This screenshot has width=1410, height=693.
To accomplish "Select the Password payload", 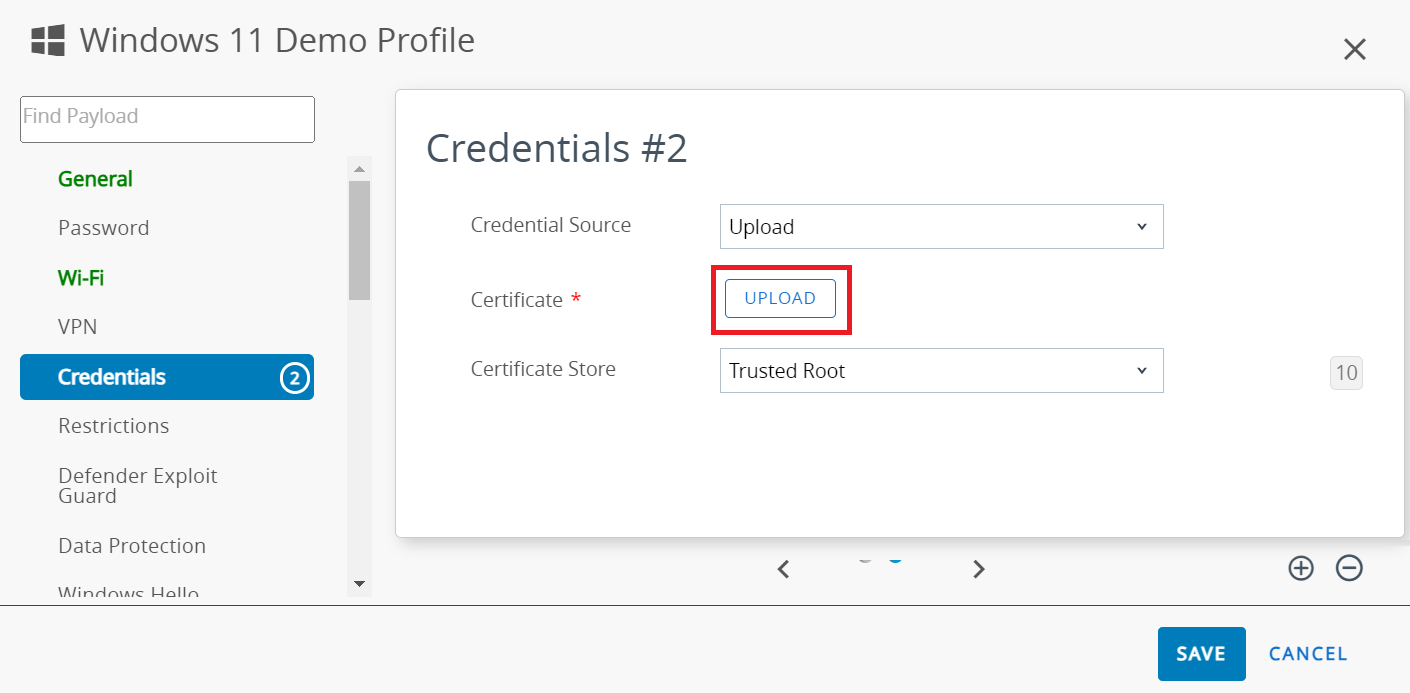I will pyautogui.click(x=103, y=228).
